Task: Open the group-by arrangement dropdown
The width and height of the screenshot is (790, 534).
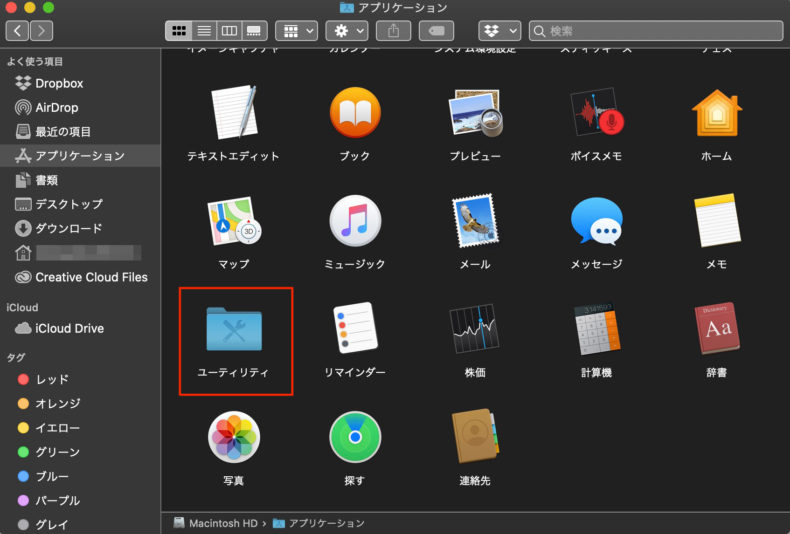Action: pyautogui.click(x=296, y=31)
